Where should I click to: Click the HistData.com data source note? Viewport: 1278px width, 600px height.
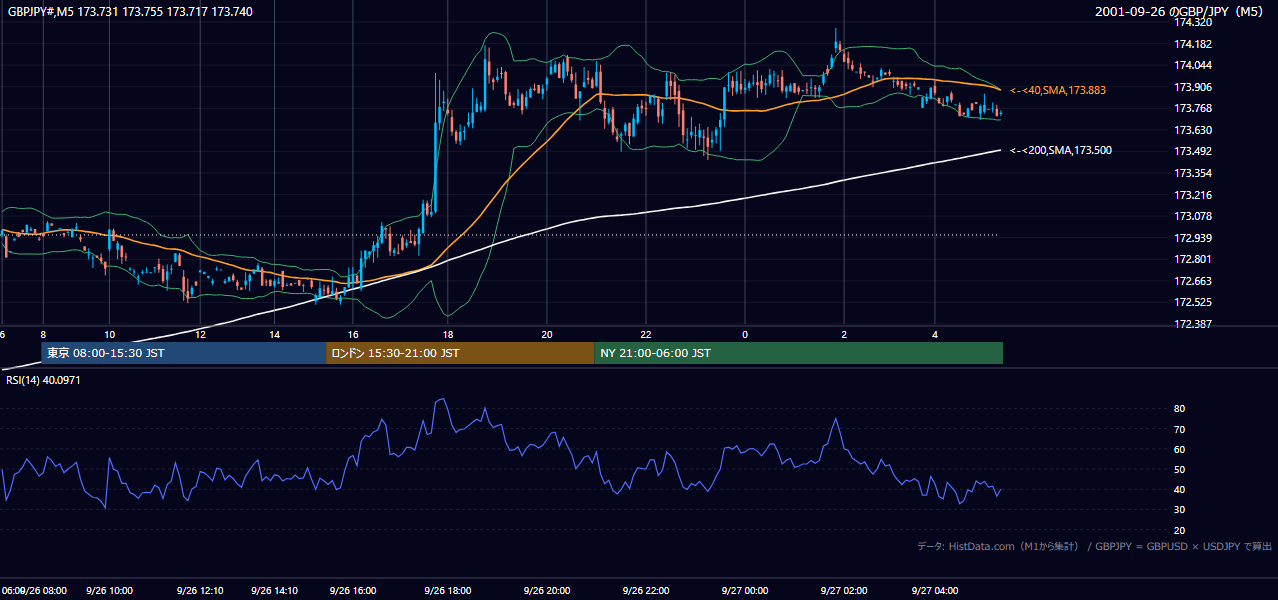(1094, 546)
